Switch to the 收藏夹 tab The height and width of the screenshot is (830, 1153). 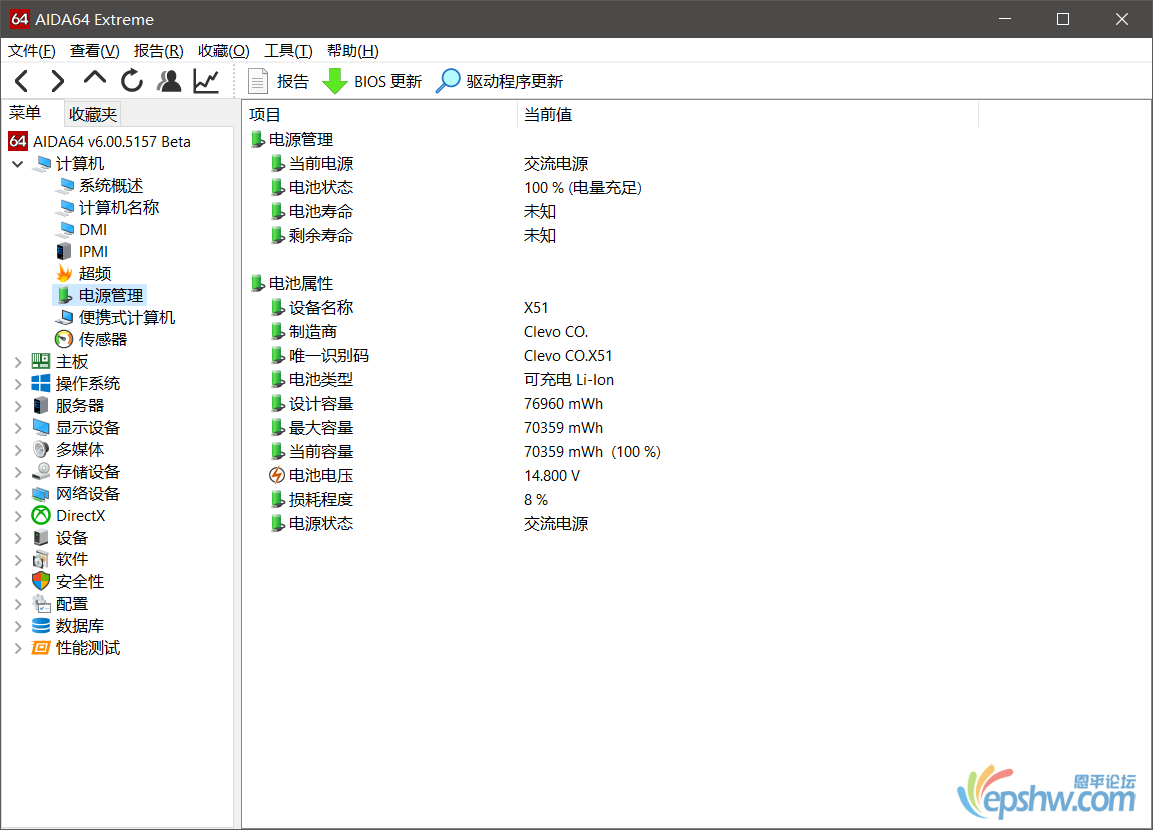[93, 114]
